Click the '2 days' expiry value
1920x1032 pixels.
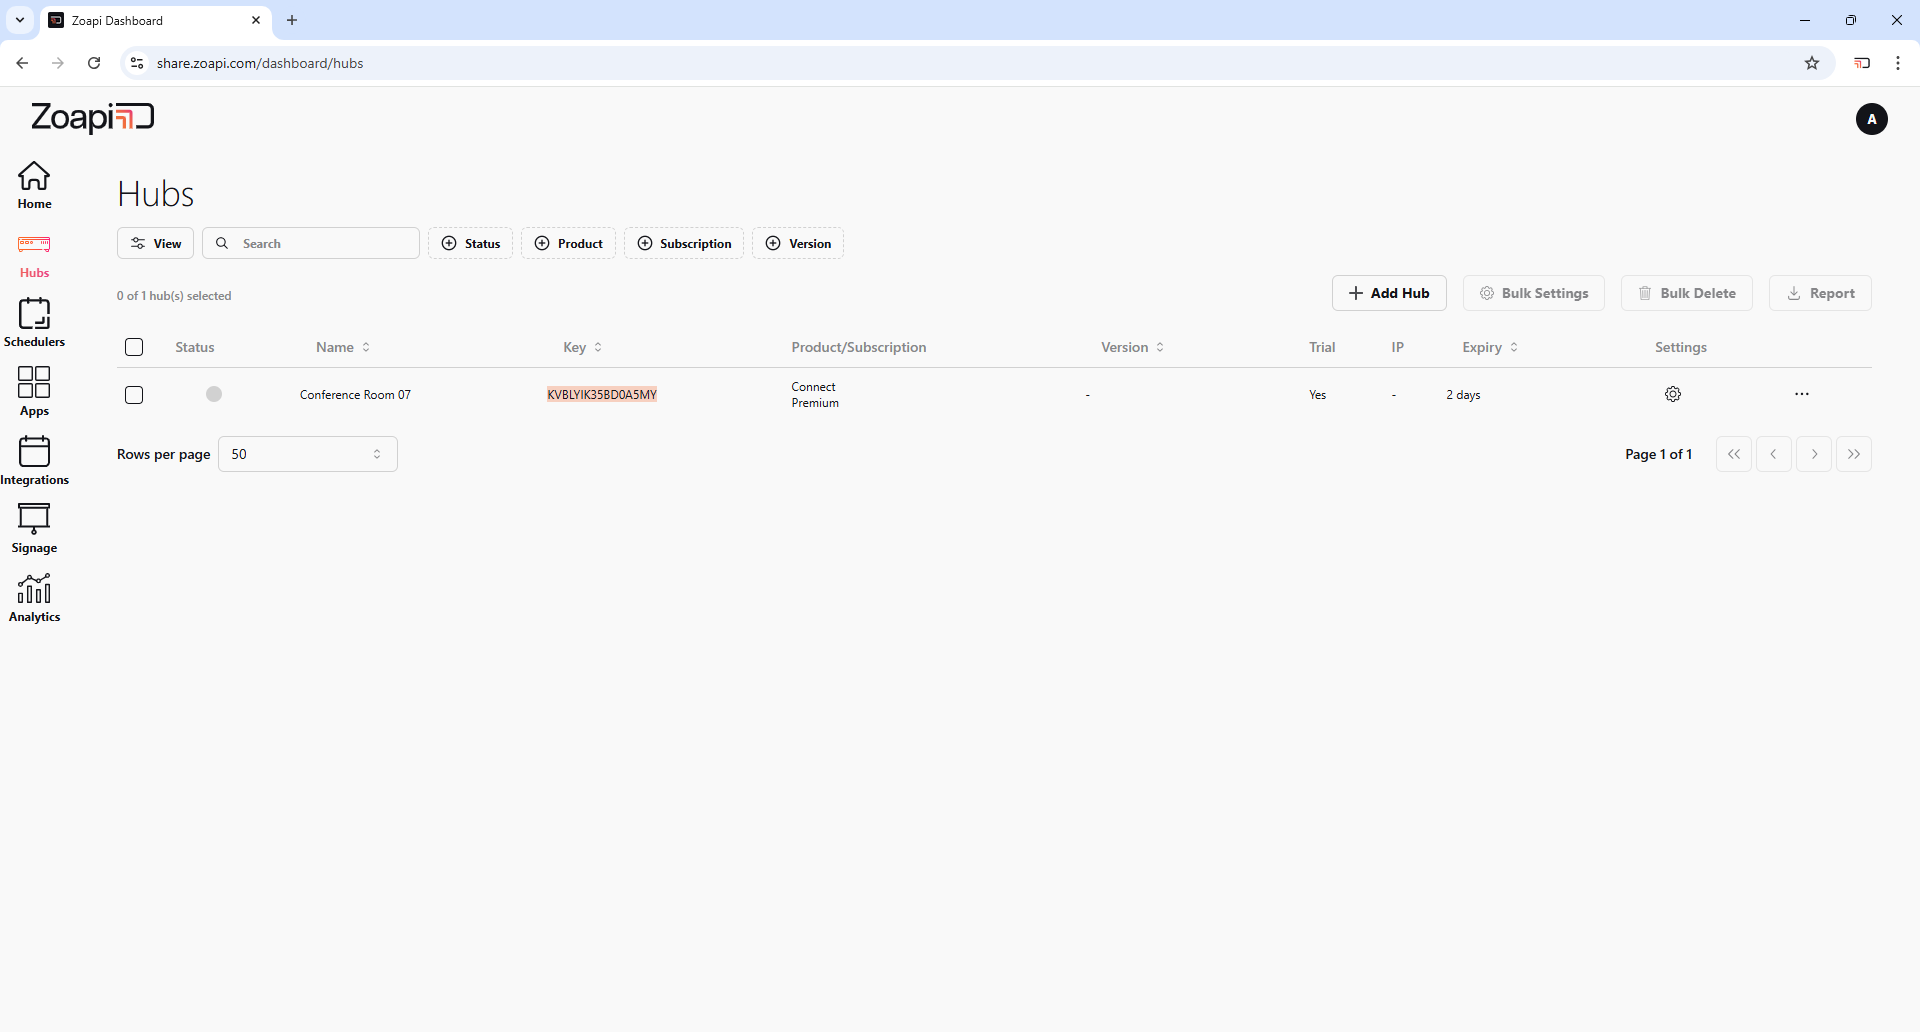[x=1463, y=395]
